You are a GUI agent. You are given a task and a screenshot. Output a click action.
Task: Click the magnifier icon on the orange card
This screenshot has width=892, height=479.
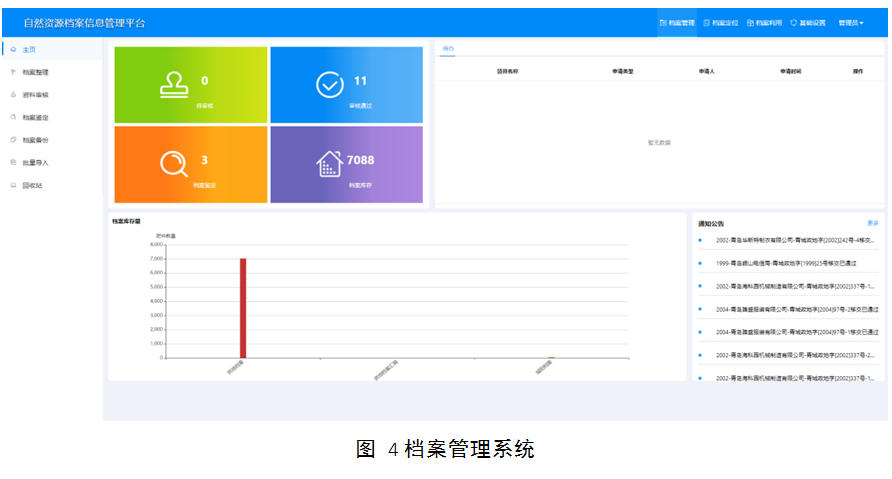(174, 163)
